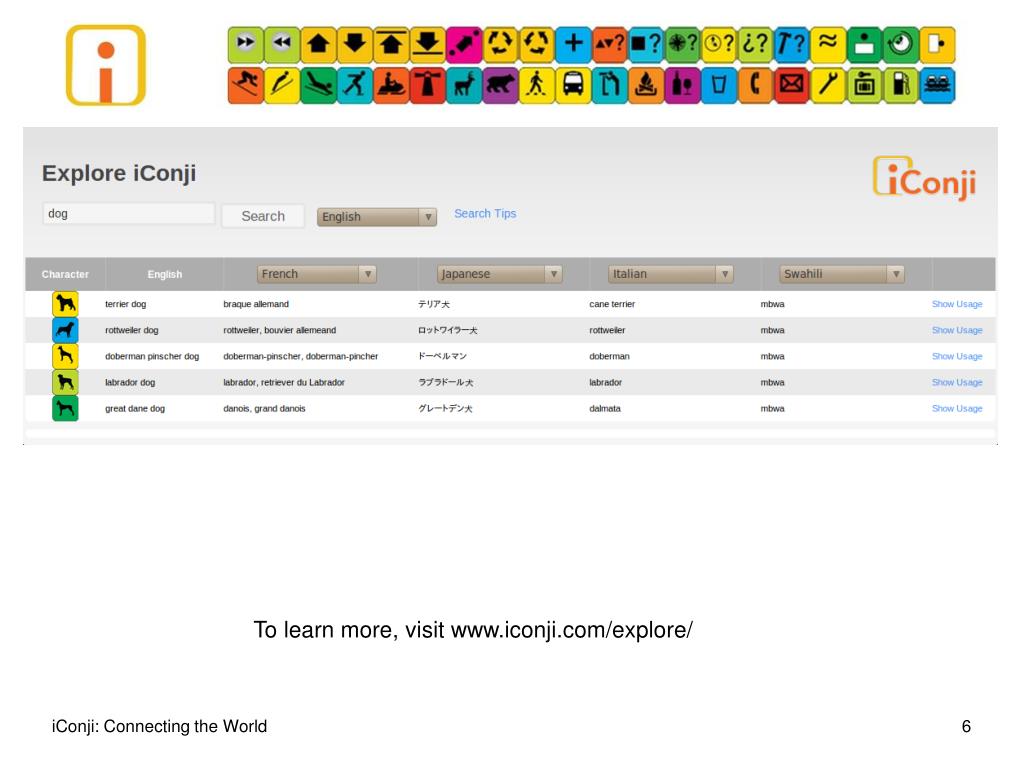1024x768 pixels.
Task: Click the 'danois, grand danois' cell
Action: coord(264,408)
